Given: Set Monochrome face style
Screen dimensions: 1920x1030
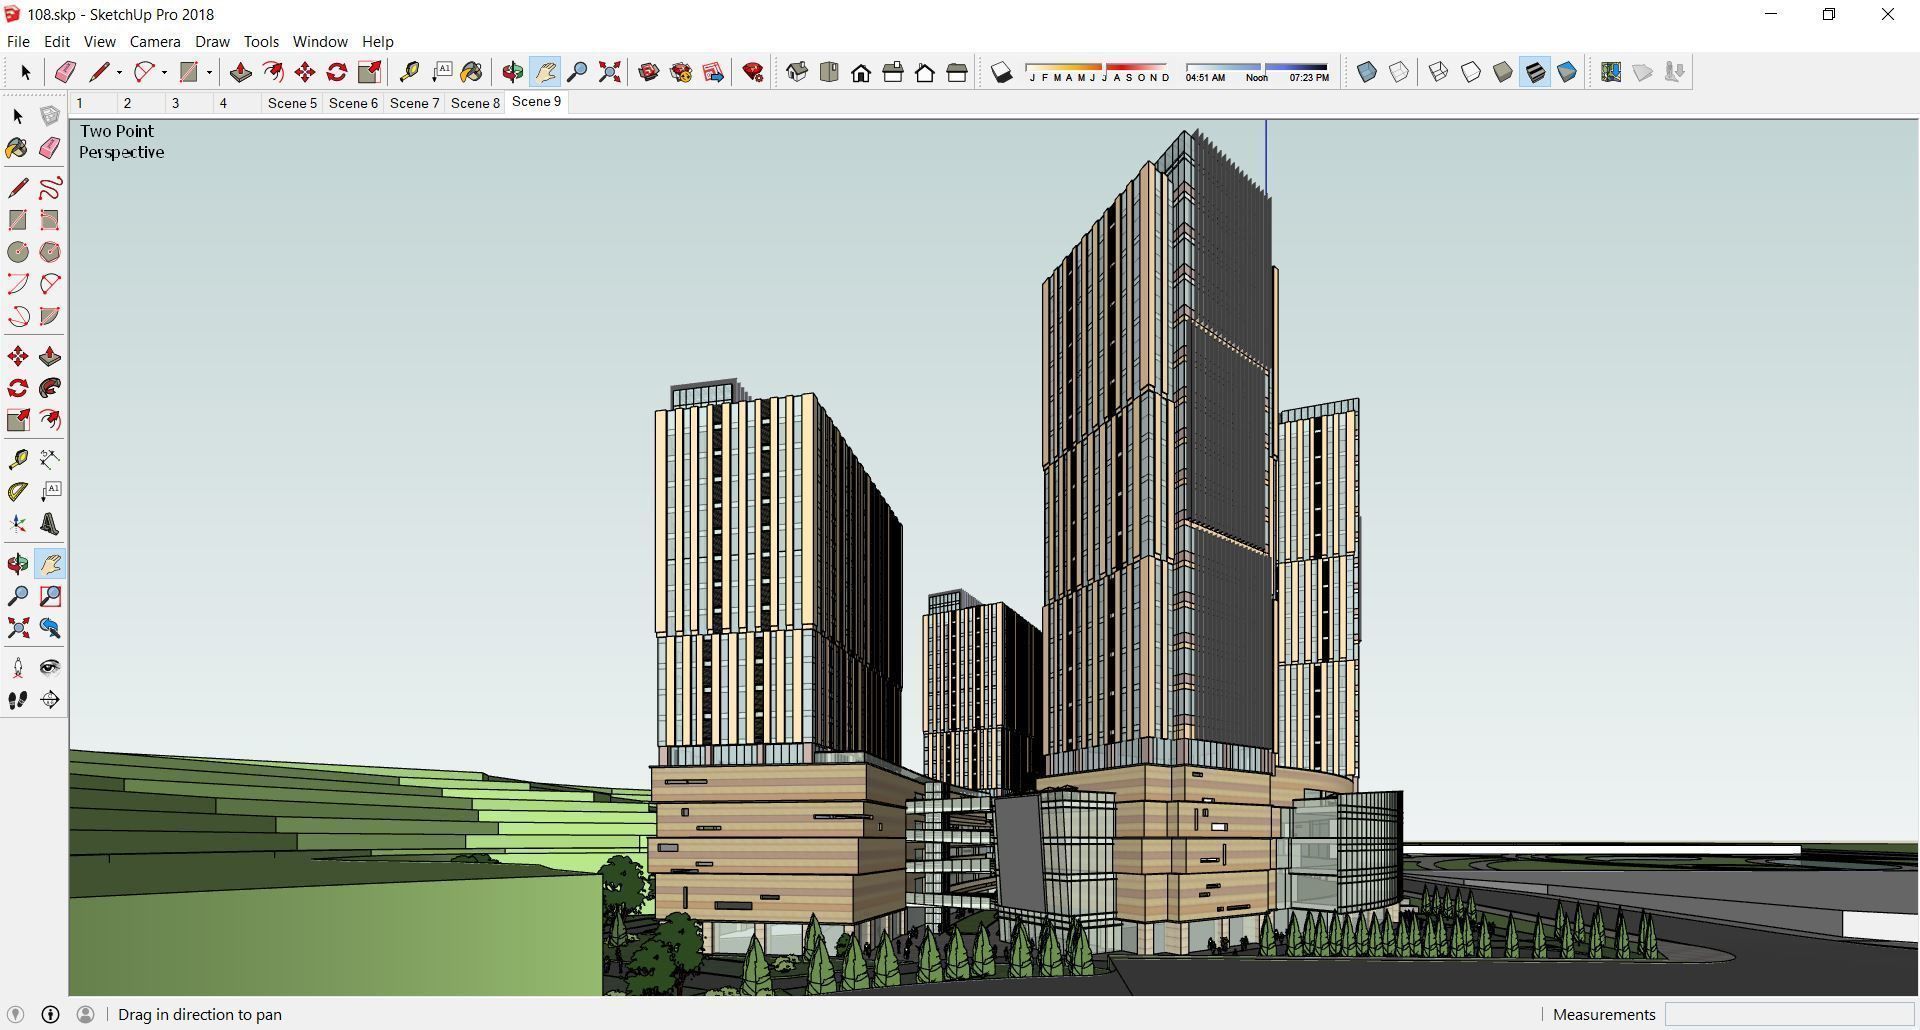Looking at the screenshot, I should coord(1567,72).
